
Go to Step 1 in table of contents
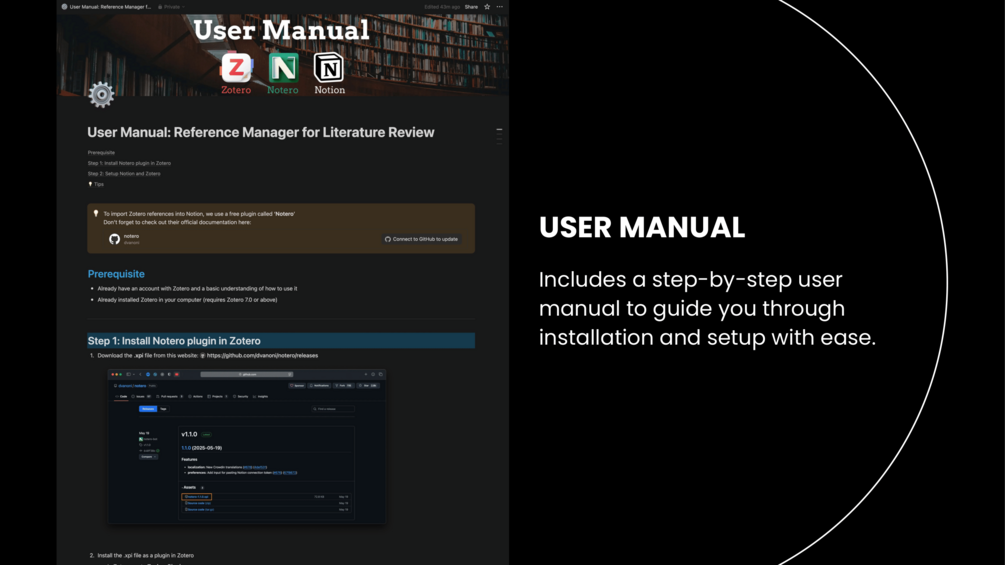pos(129,163)
